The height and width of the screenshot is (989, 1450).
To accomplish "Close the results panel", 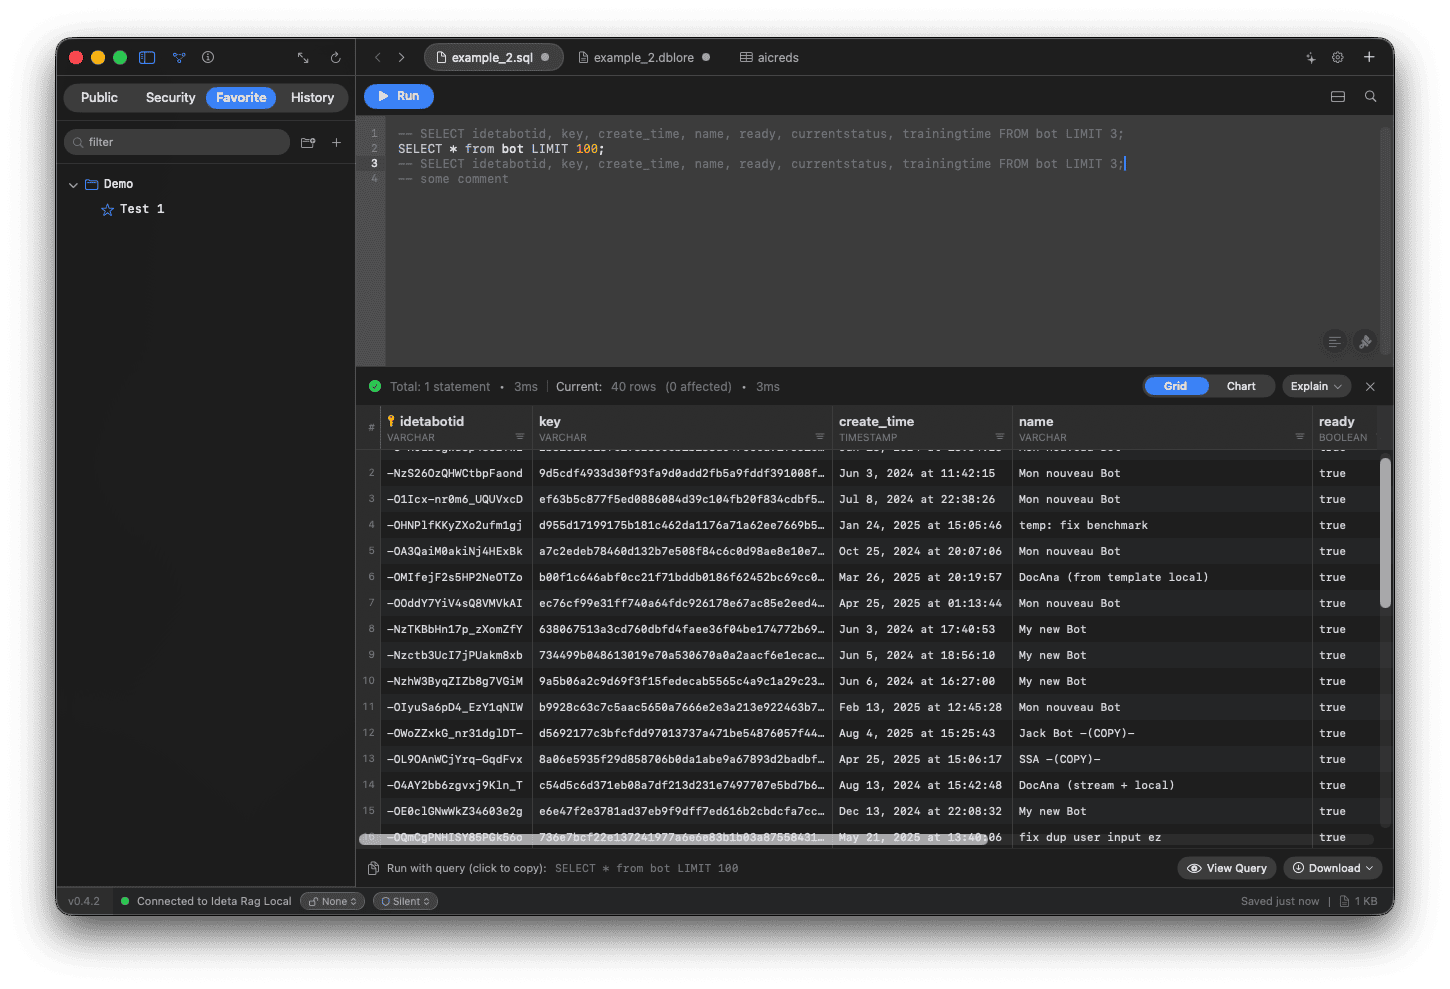I will coord(1371,387).
